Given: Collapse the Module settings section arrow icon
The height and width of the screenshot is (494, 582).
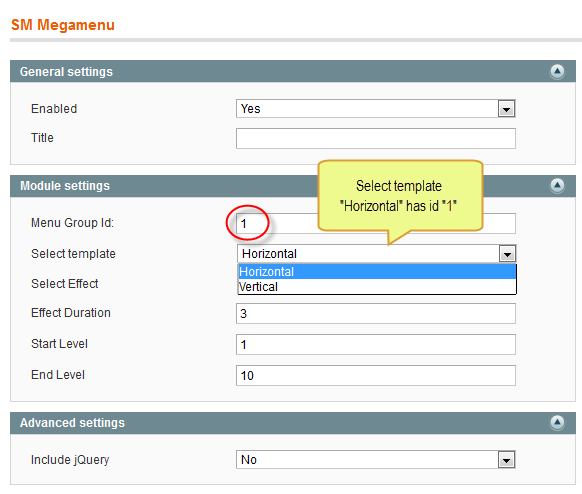Looking at the screenshot, I should click(x=557, y=185).
